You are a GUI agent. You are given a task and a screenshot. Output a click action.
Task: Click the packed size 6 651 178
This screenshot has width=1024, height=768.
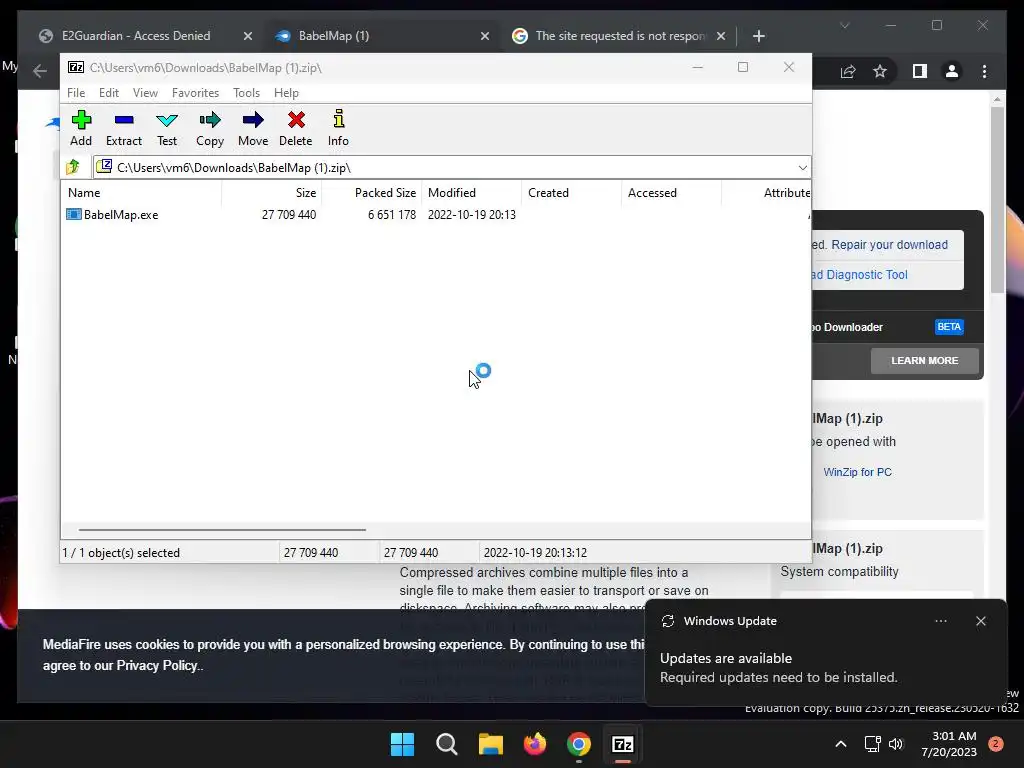tap(392, 214)
